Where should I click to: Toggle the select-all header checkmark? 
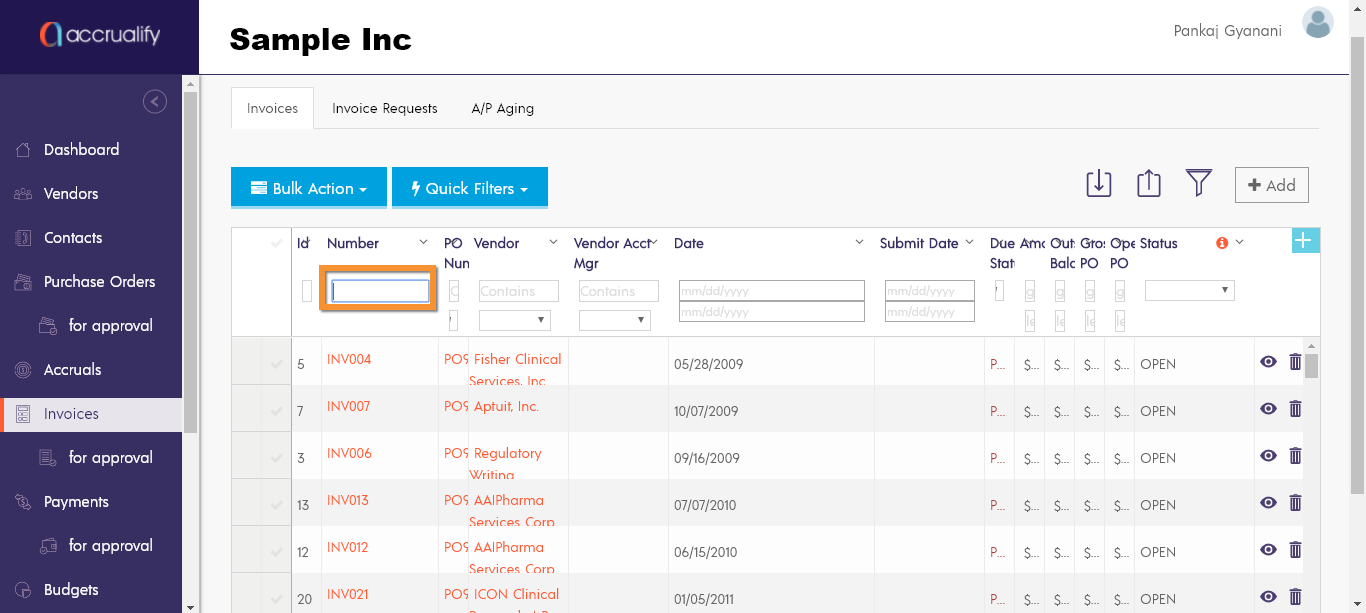pyautogui.click(x=276, y=243)
